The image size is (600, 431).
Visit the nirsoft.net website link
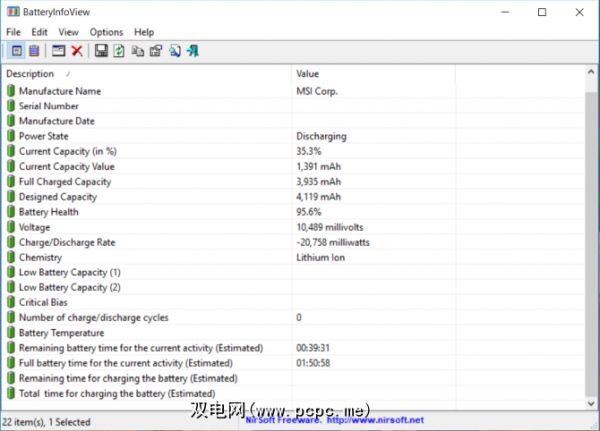tap(375, 420)
